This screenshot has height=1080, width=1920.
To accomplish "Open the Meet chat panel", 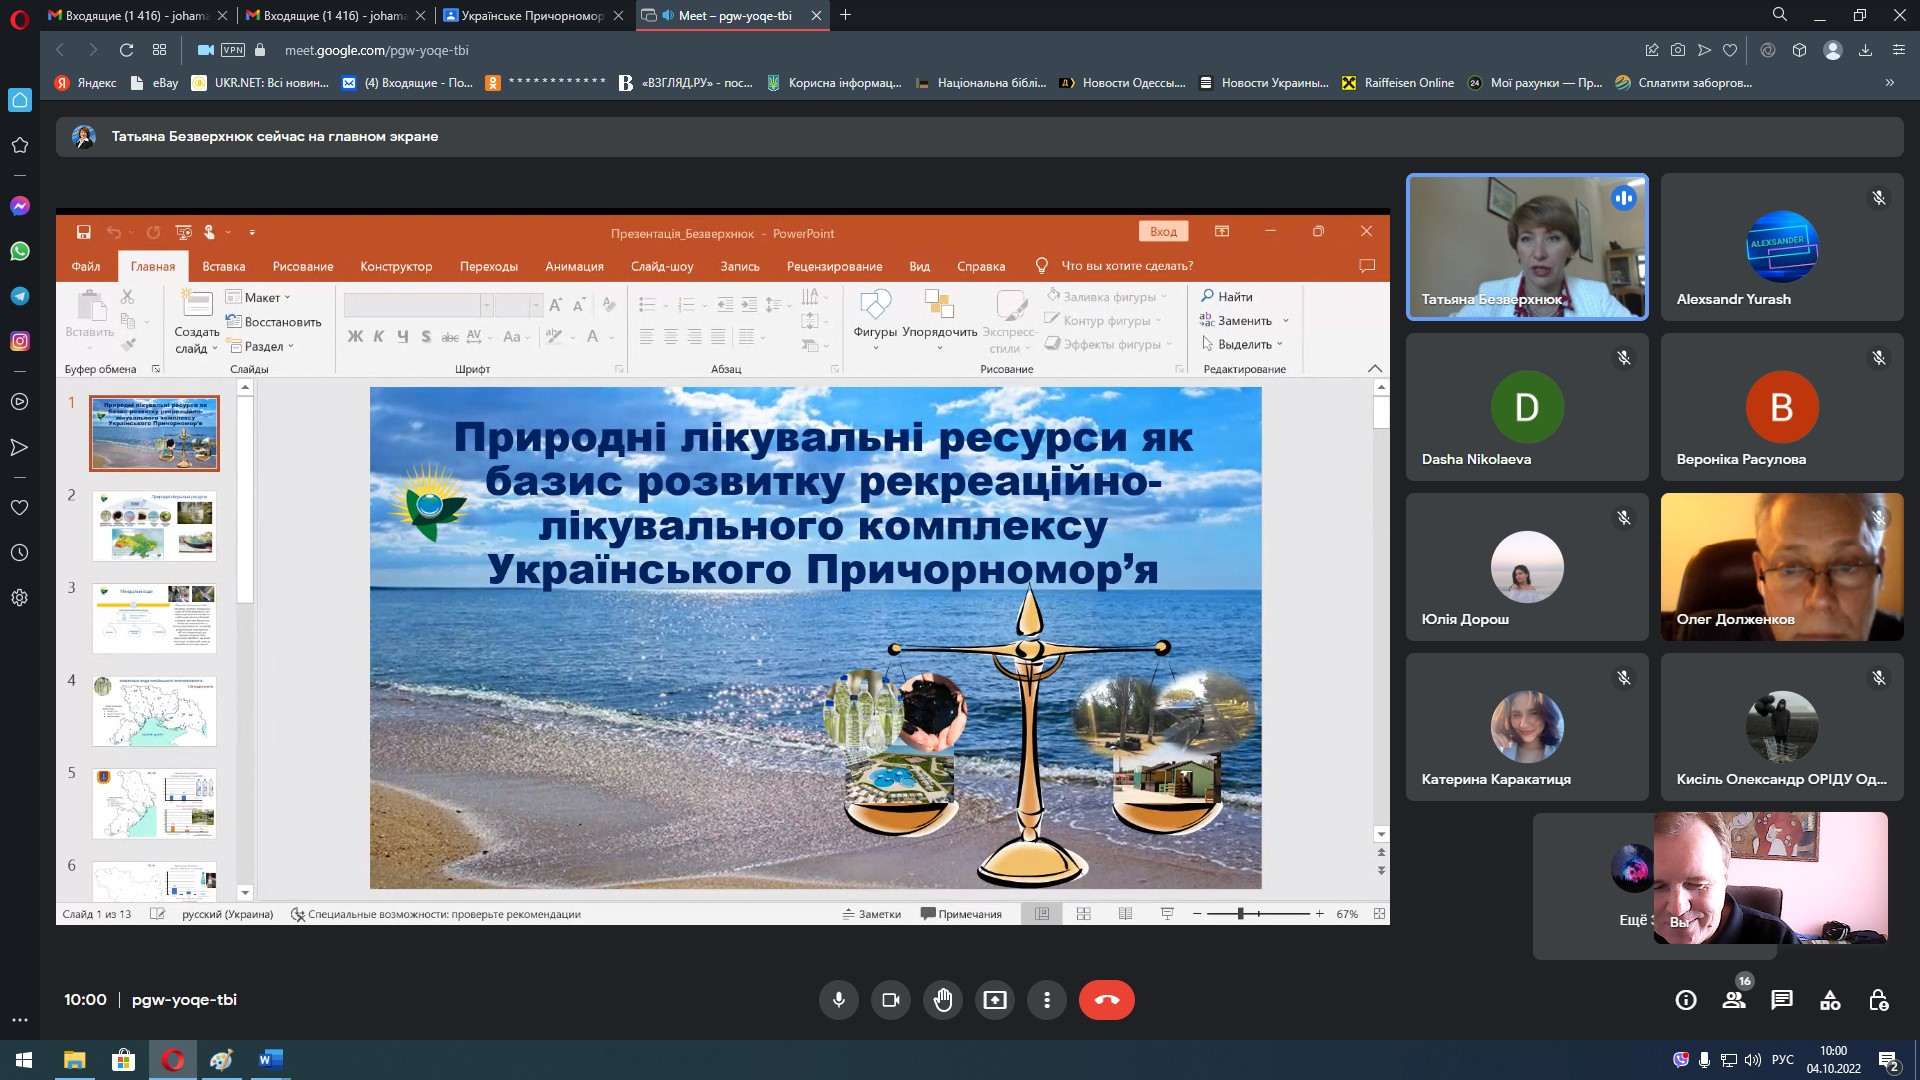I will 1781,1000.
